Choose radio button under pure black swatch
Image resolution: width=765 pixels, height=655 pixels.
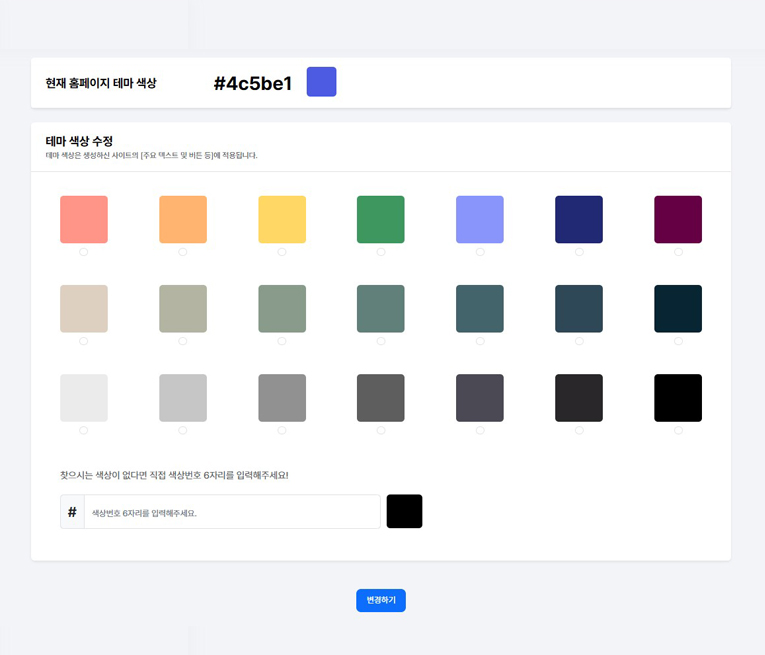coord(678,430)
